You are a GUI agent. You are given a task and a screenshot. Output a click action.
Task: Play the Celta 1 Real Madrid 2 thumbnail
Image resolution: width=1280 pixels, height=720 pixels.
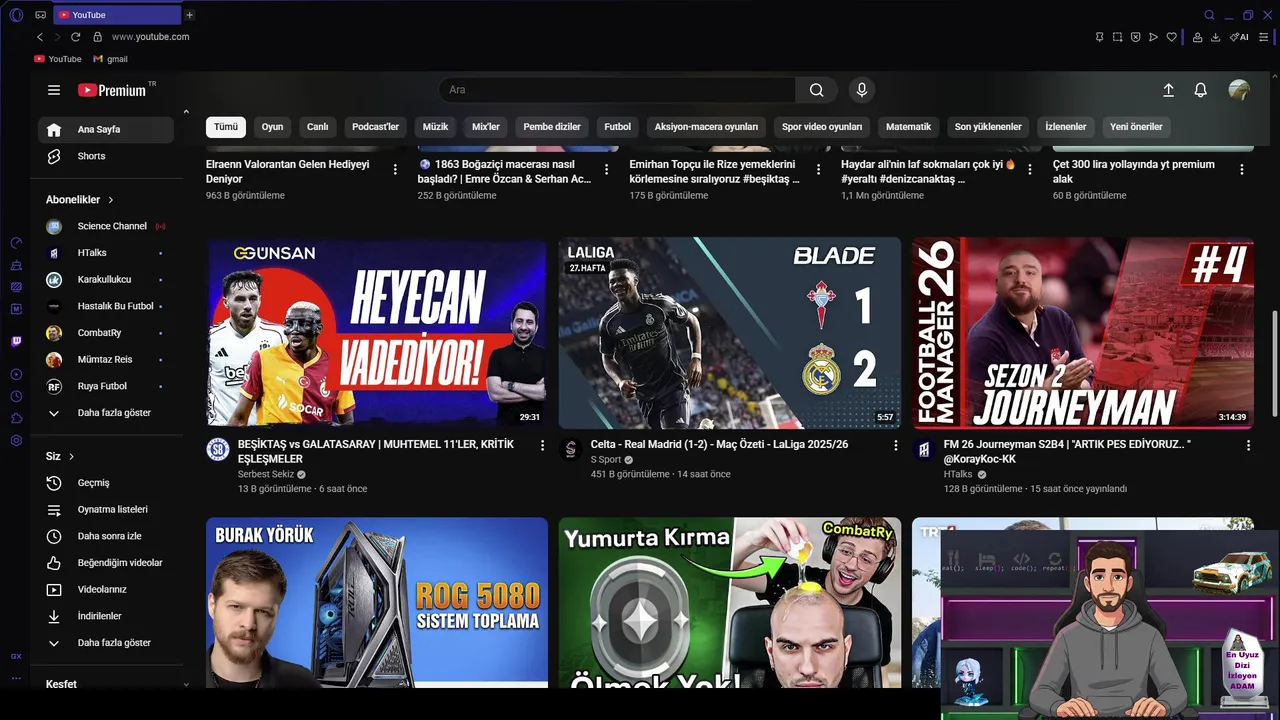730,333
